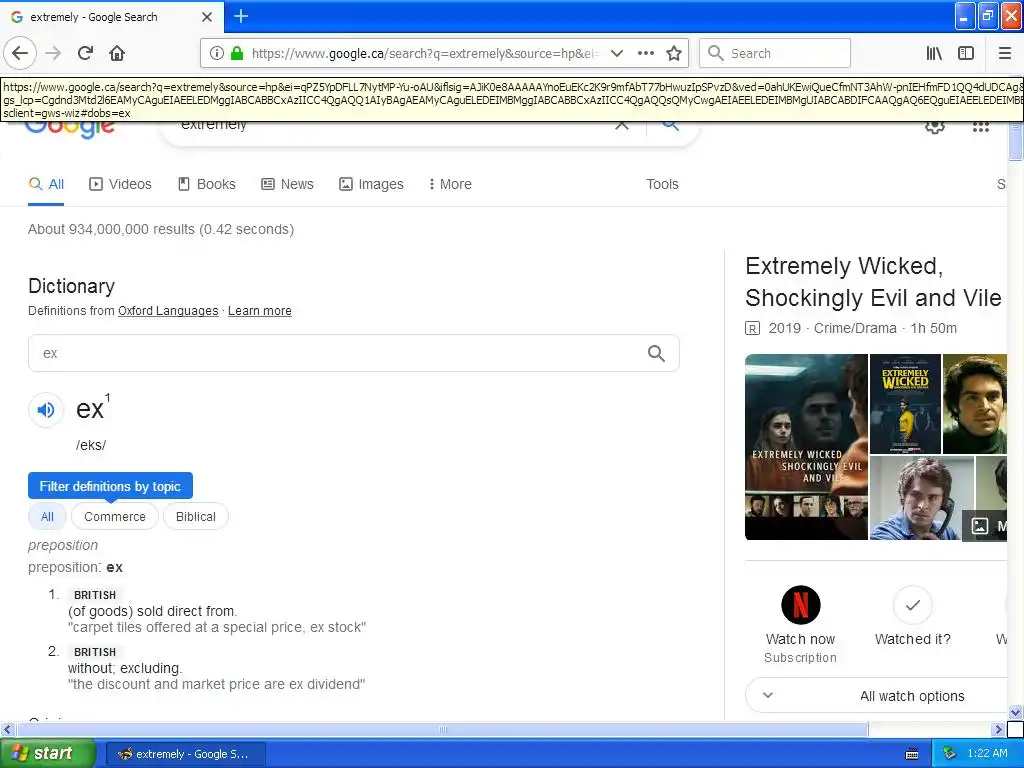Open the man on telephone thumbnail

922,498
